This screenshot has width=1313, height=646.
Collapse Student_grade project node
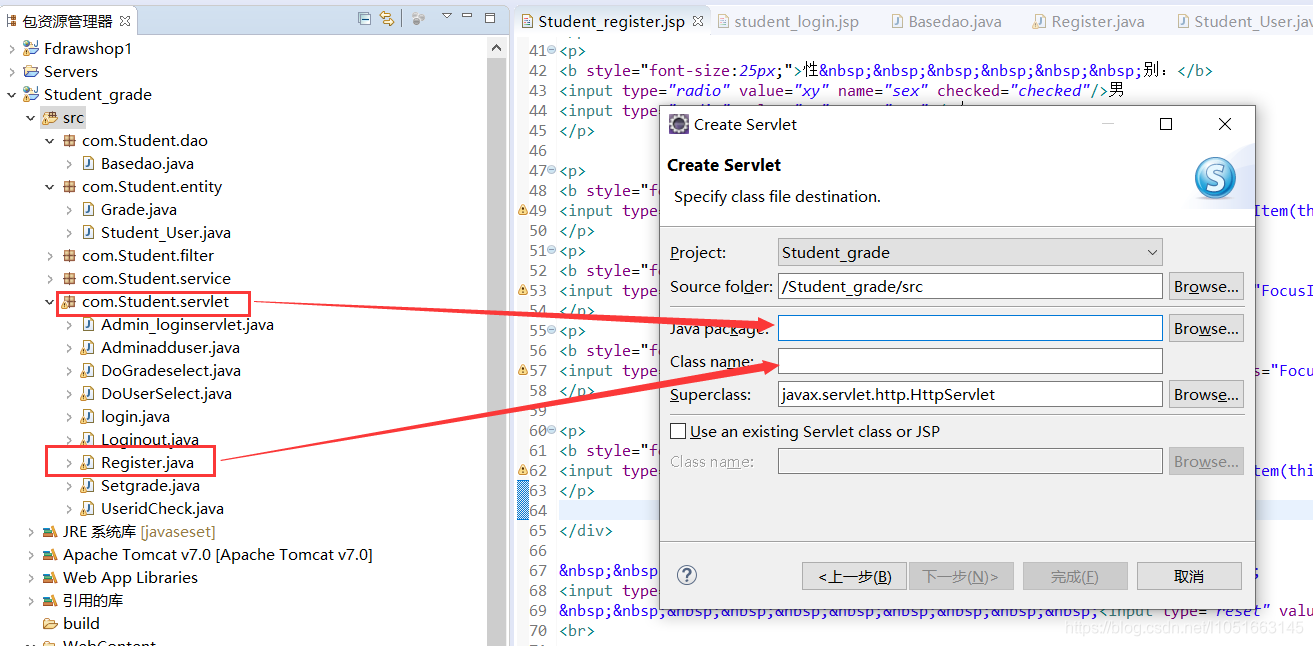[11, 94]
